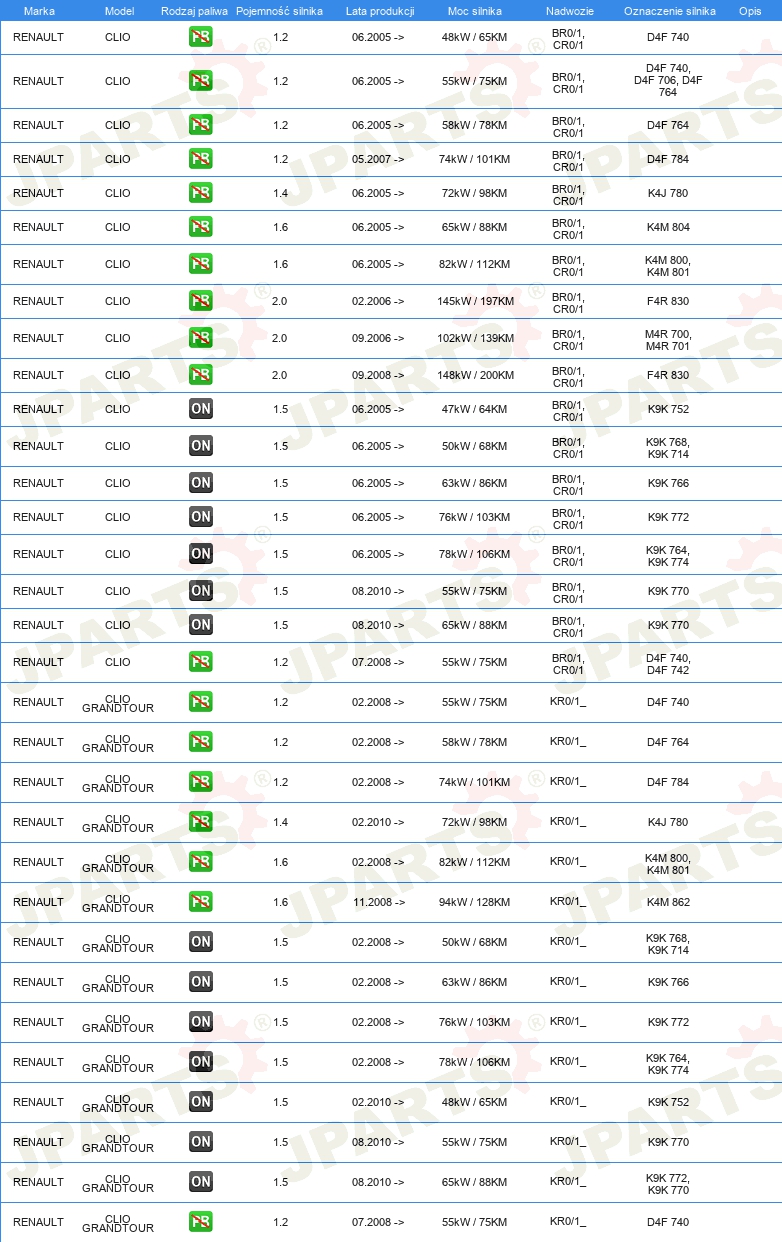Click the Rodzaj paliwa column header
The height and width of the screenshot is (1242, 782).
pos(194,11)
